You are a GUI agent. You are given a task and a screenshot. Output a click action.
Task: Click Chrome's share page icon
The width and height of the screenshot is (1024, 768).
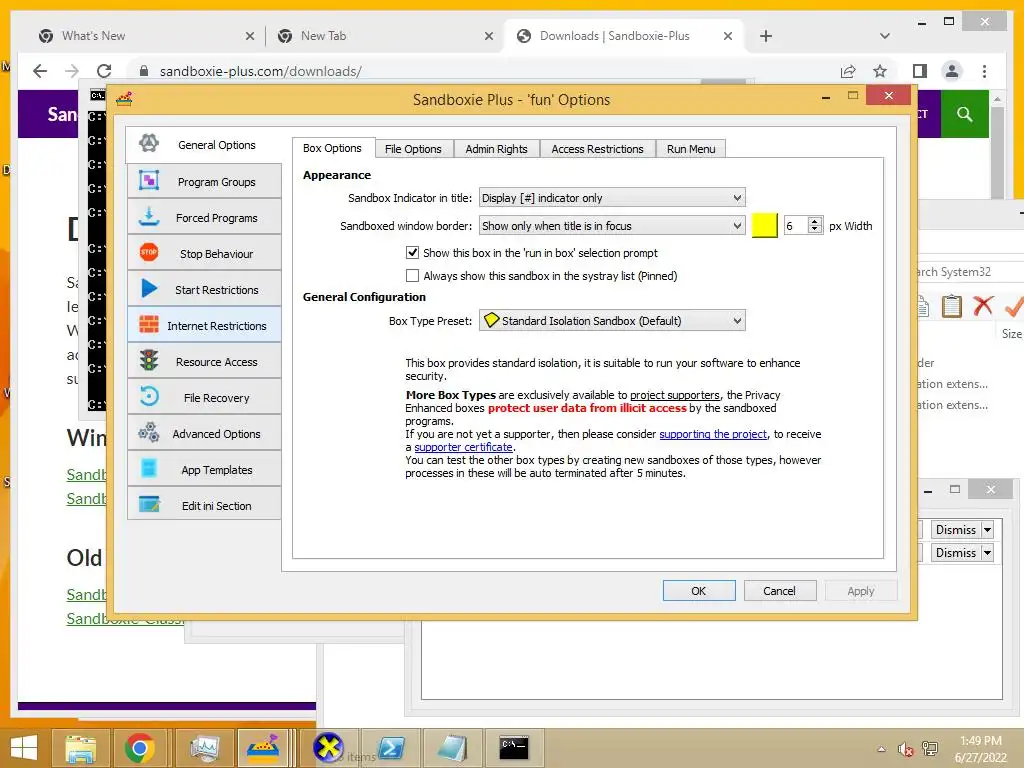pos(848,71)
